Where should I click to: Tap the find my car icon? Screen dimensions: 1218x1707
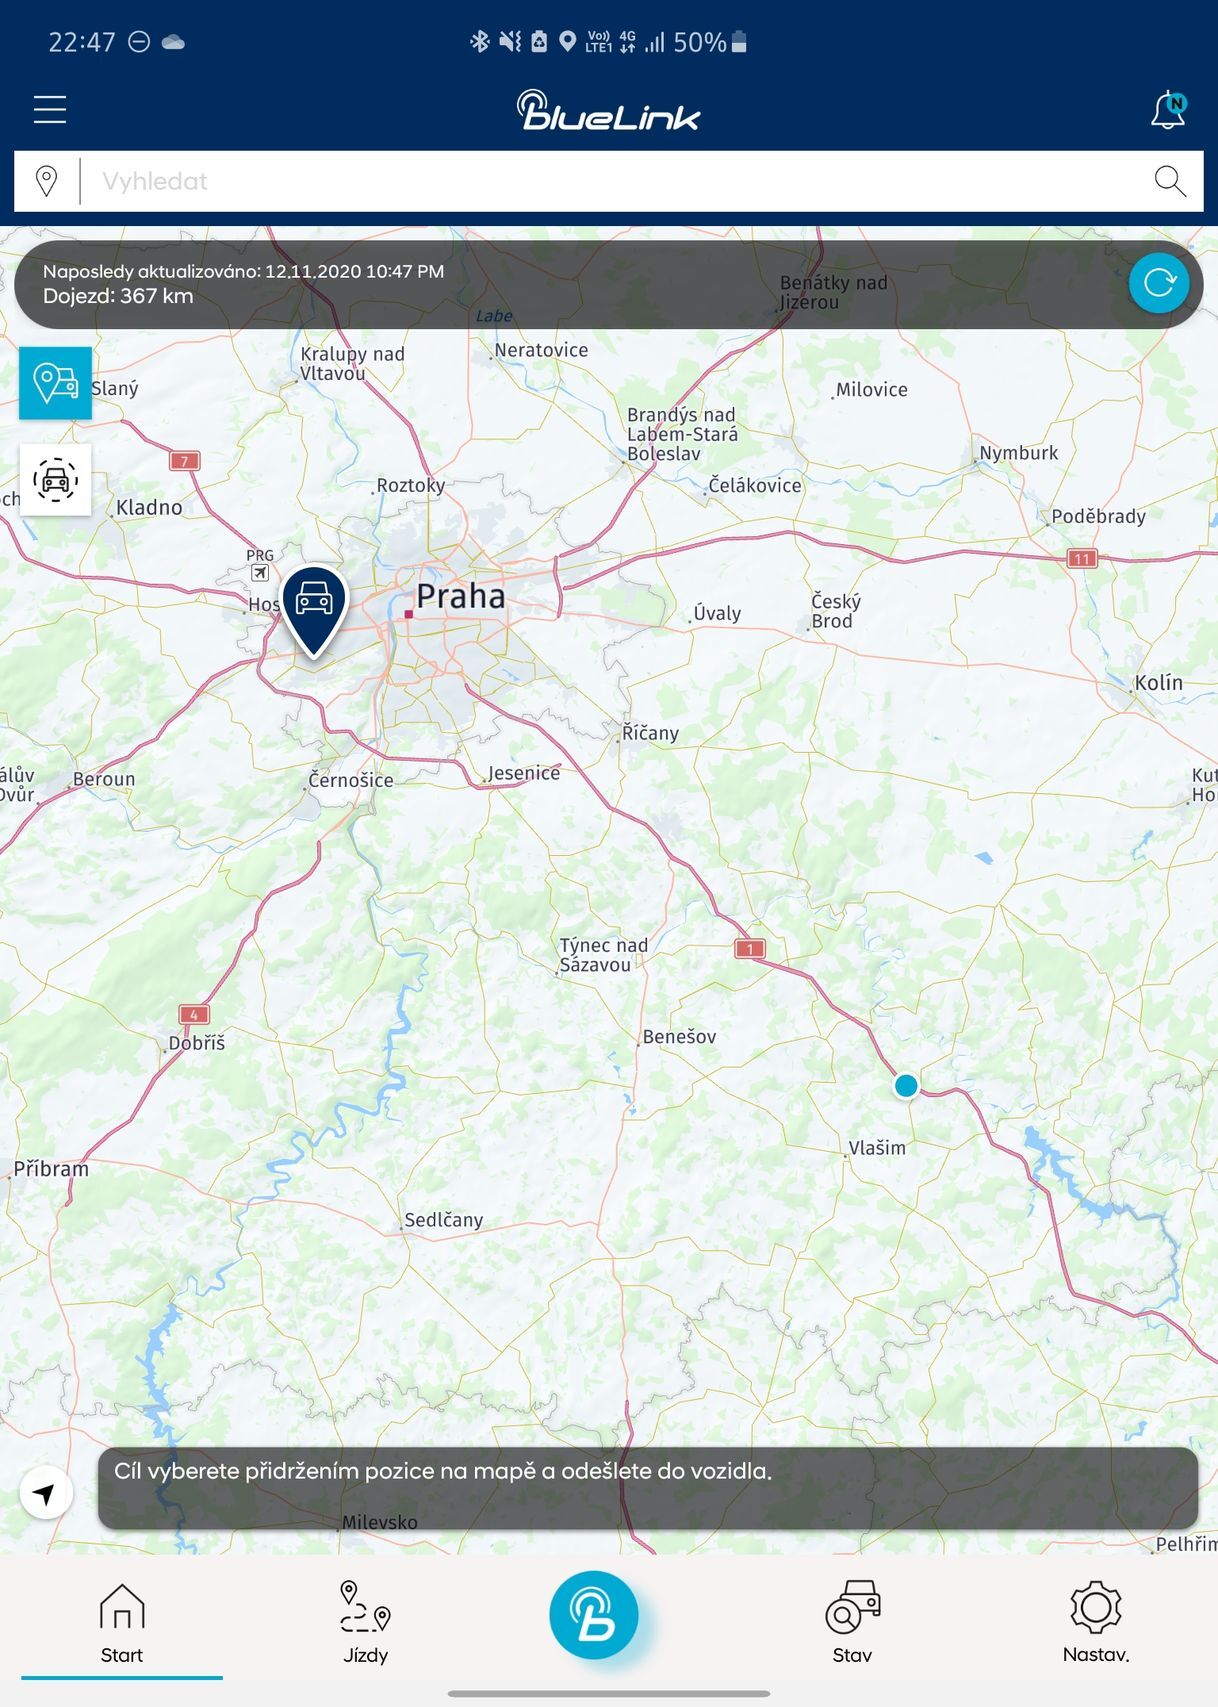55,480
